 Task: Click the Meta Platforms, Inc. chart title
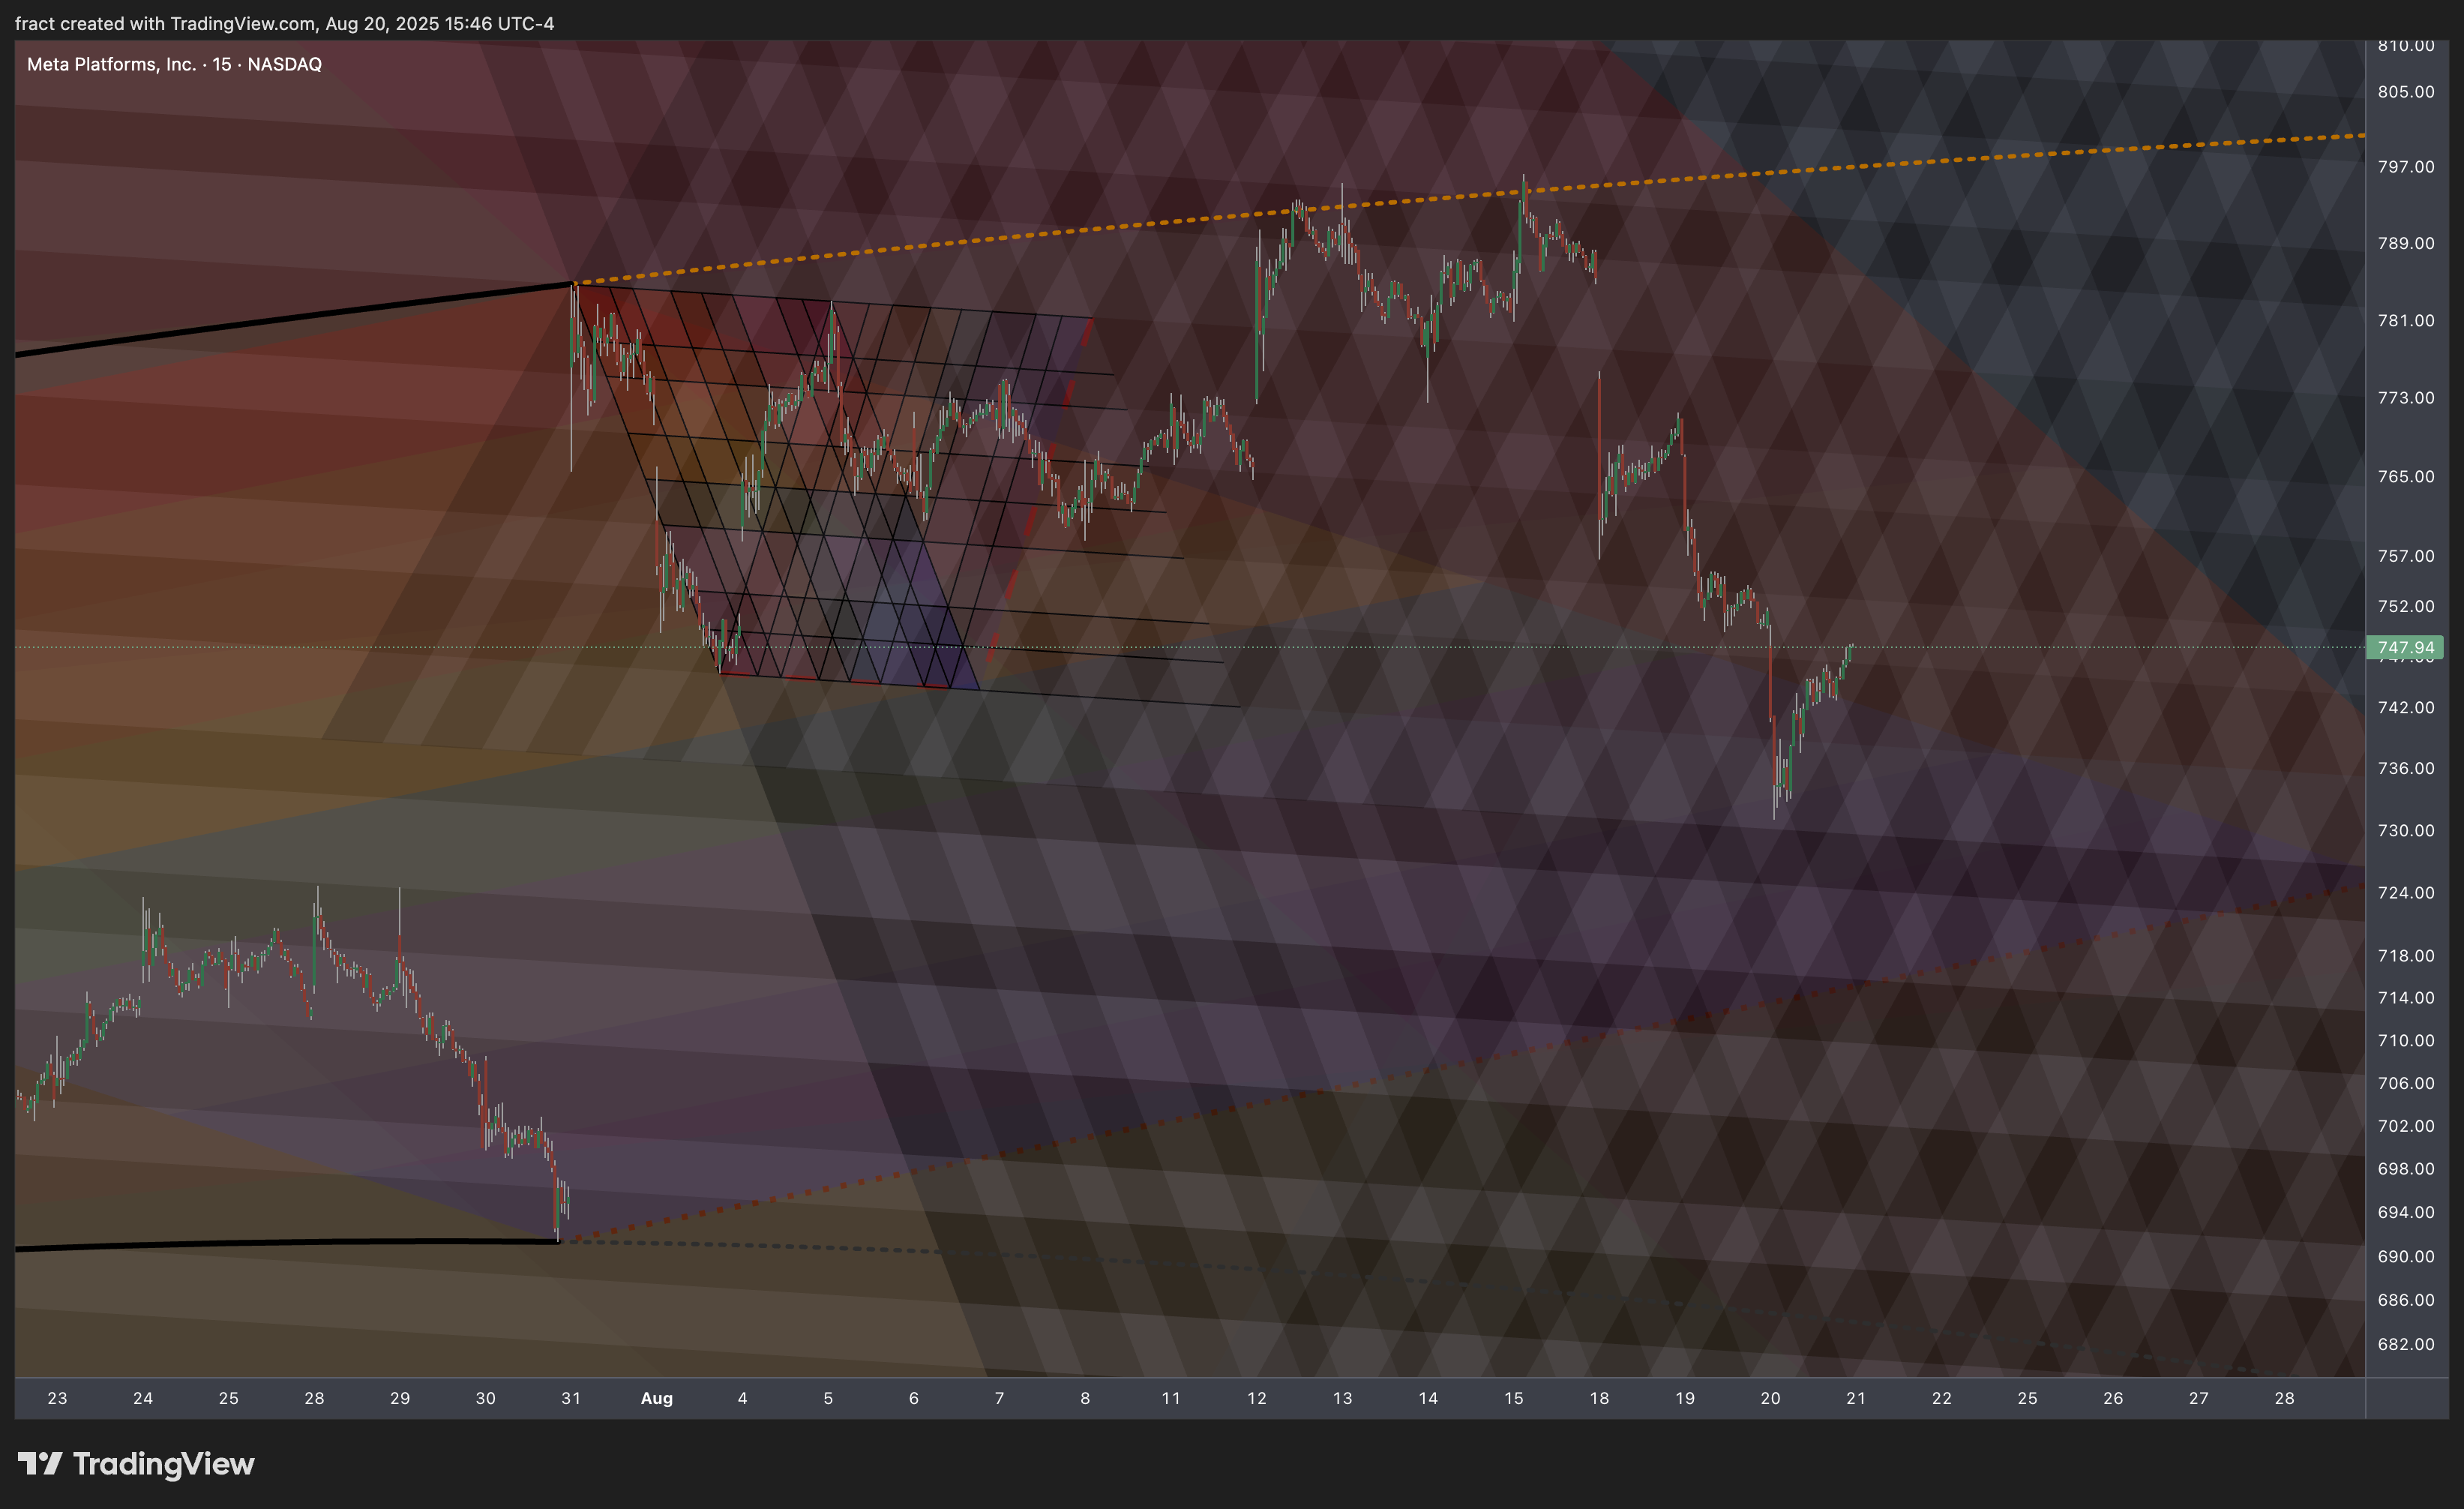174,64
